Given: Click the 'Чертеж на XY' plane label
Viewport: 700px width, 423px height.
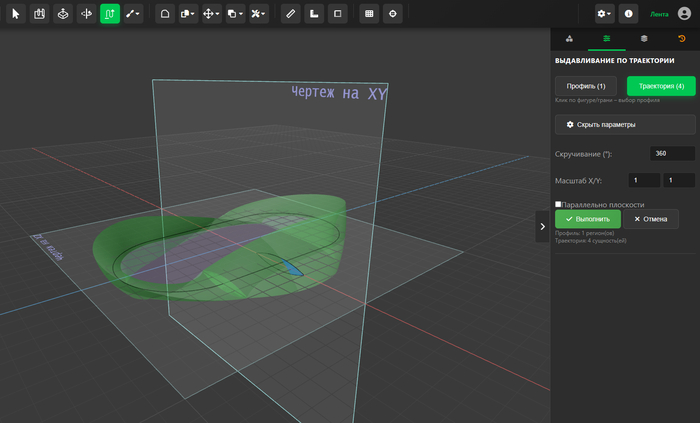Looking at the screenshot, I should (x=338, y=92).
